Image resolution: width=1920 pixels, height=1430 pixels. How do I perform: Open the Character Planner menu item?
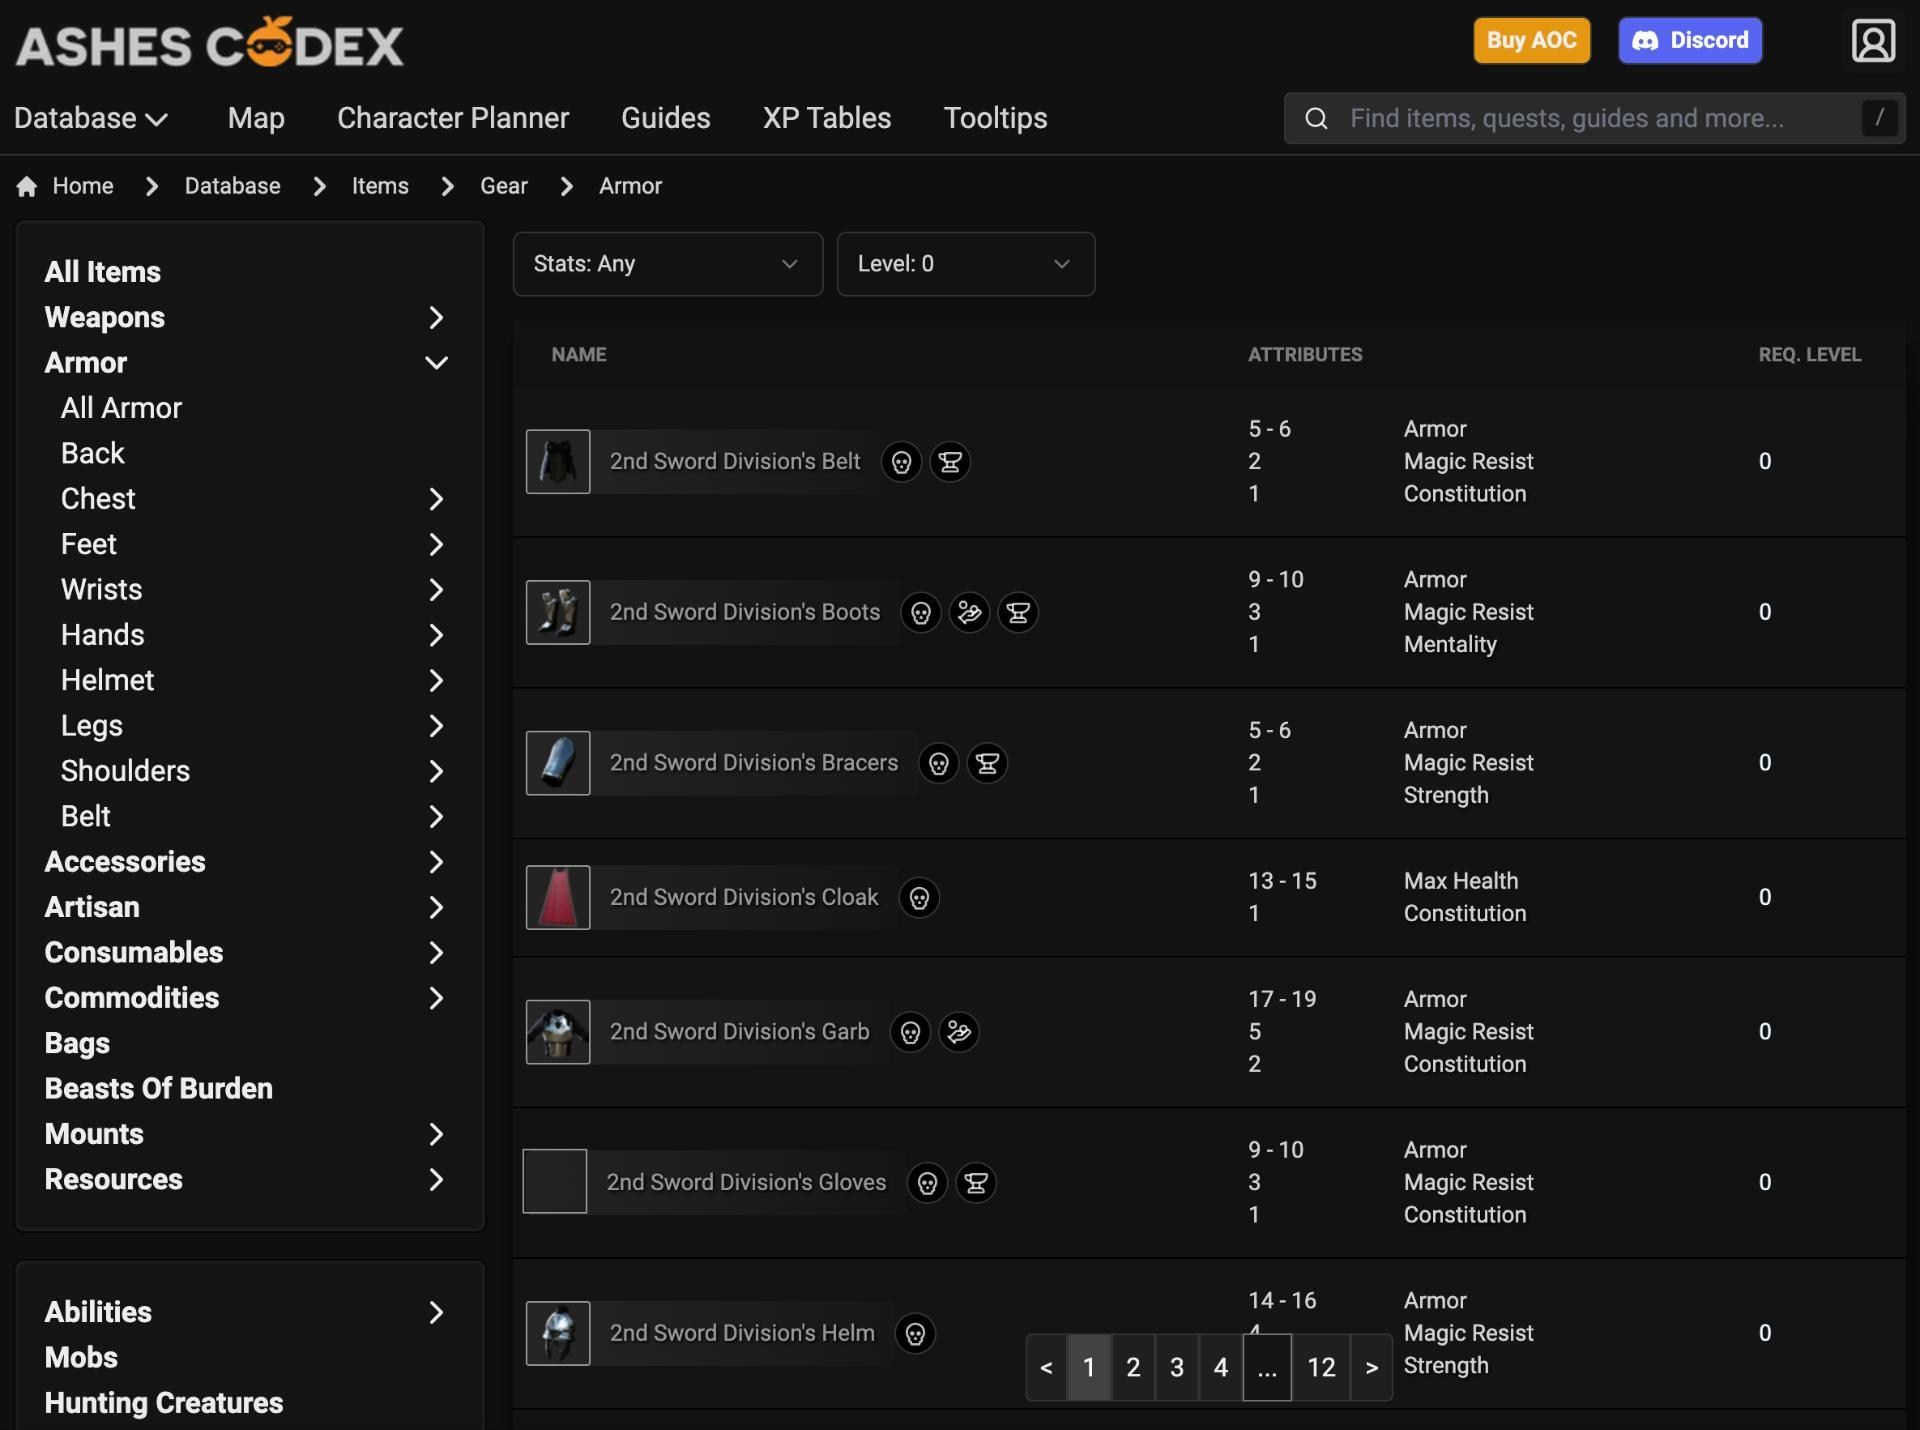452,118
